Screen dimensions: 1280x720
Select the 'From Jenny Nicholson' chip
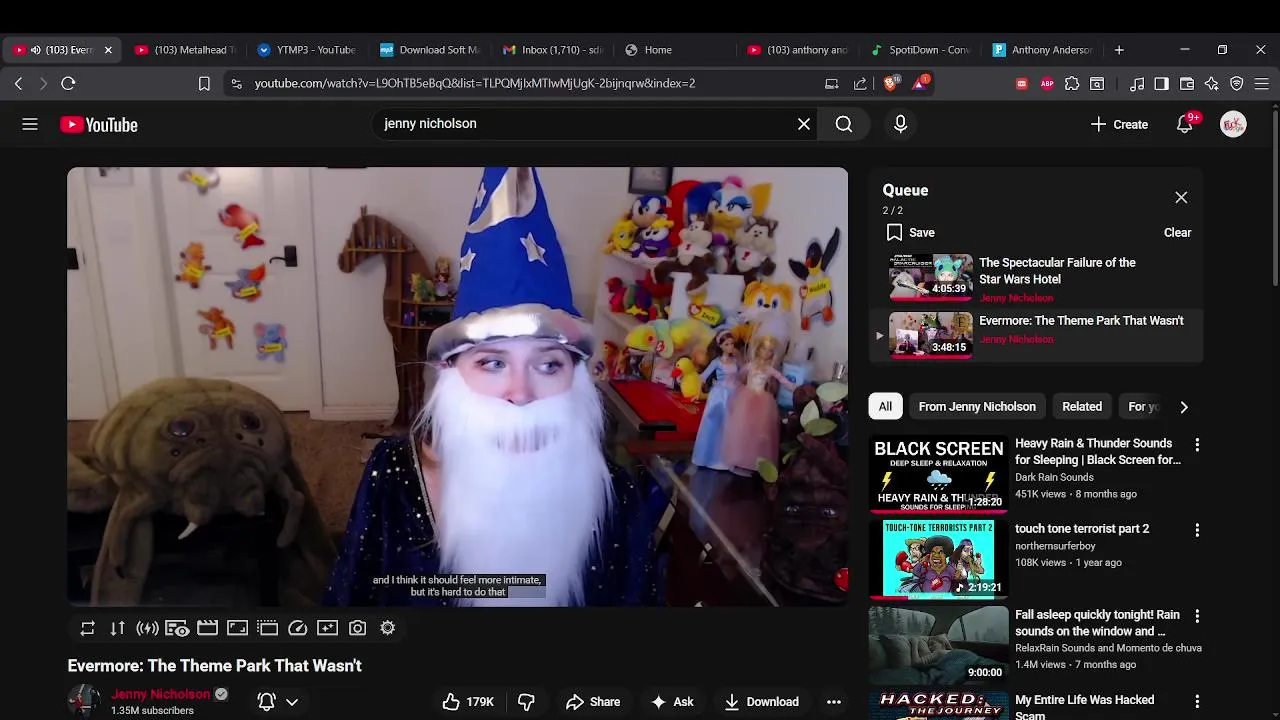coord(977,407)
